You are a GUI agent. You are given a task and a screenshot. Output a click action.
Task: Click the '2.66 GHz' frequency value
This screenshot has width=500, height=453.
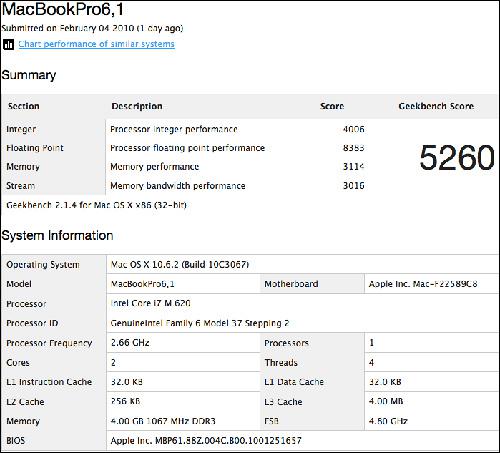(x=130, y=343)
